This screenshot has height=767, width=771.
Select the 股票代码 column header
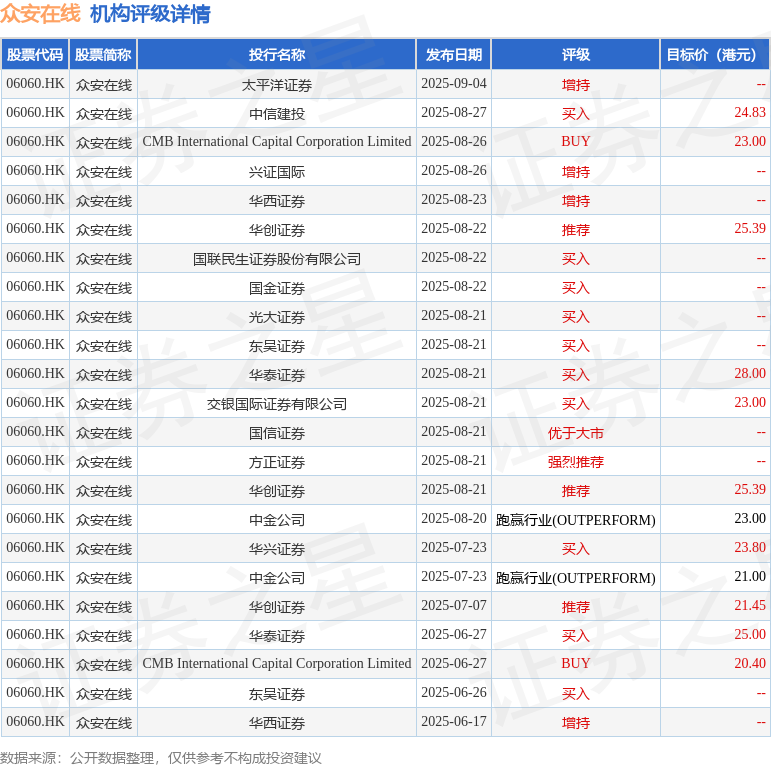pos(35,55)
